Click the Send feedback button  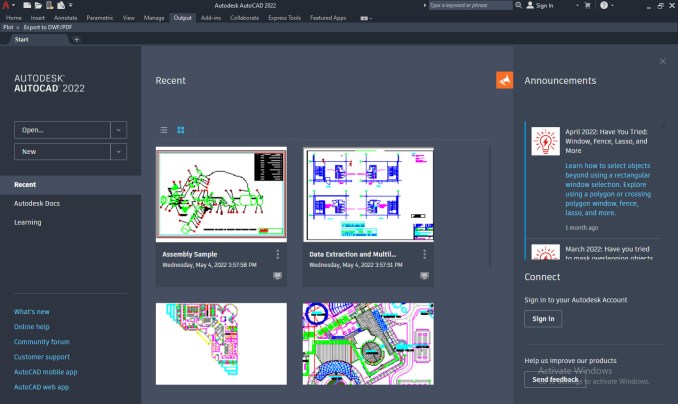pos(555,379)
